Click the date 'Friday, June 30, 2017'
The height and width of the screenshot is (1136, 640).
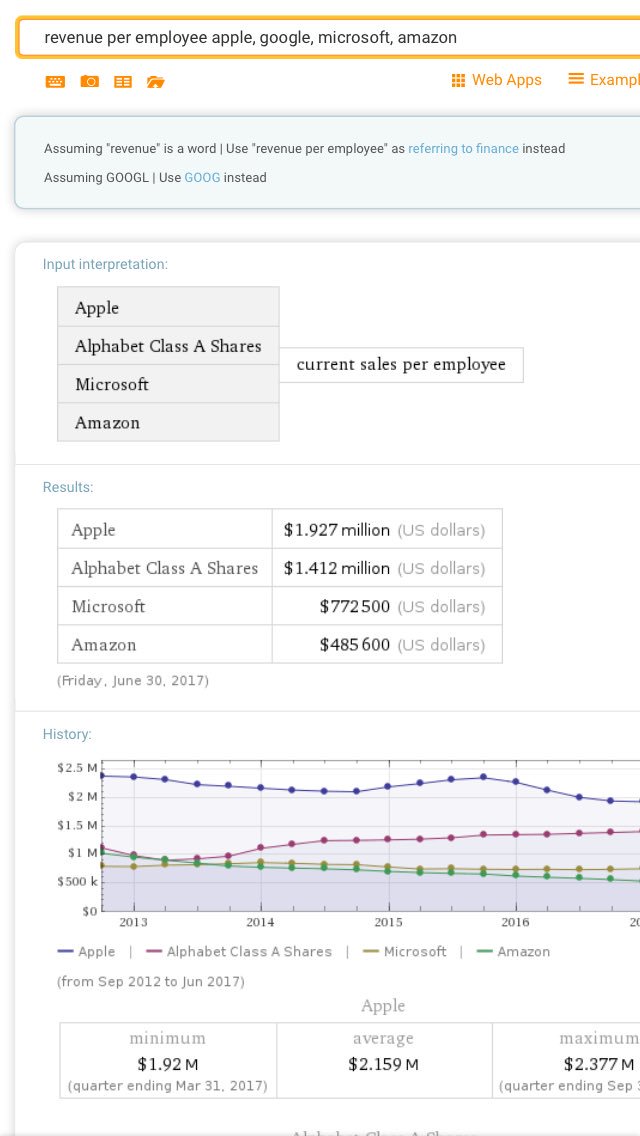click(133, 681)
